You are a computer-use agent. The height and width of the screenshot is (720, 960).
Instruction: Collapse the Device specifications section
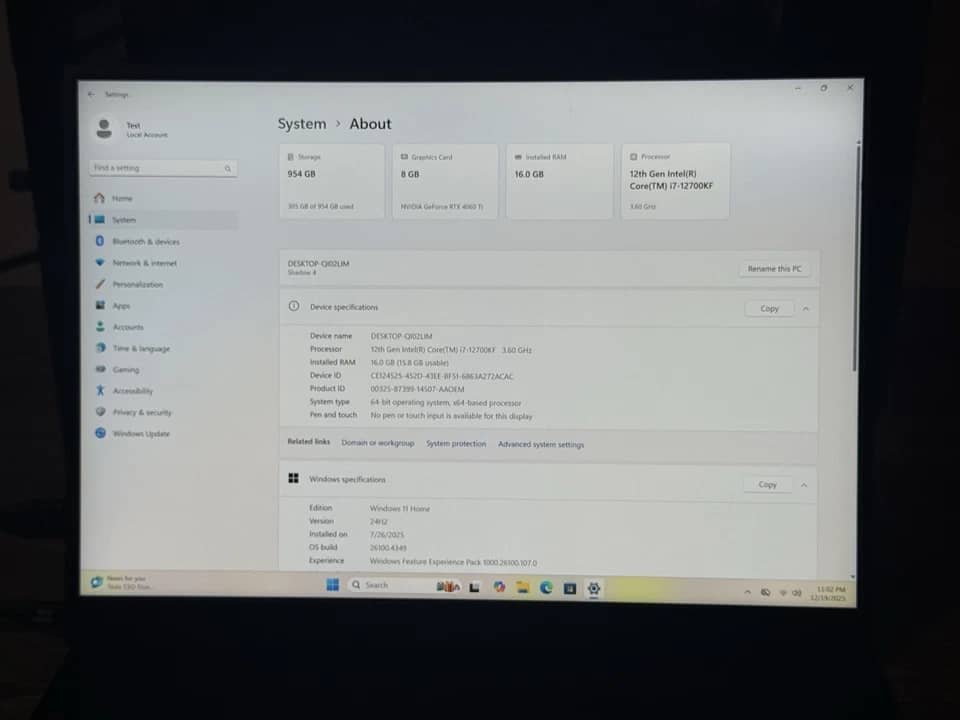(806, 309)
